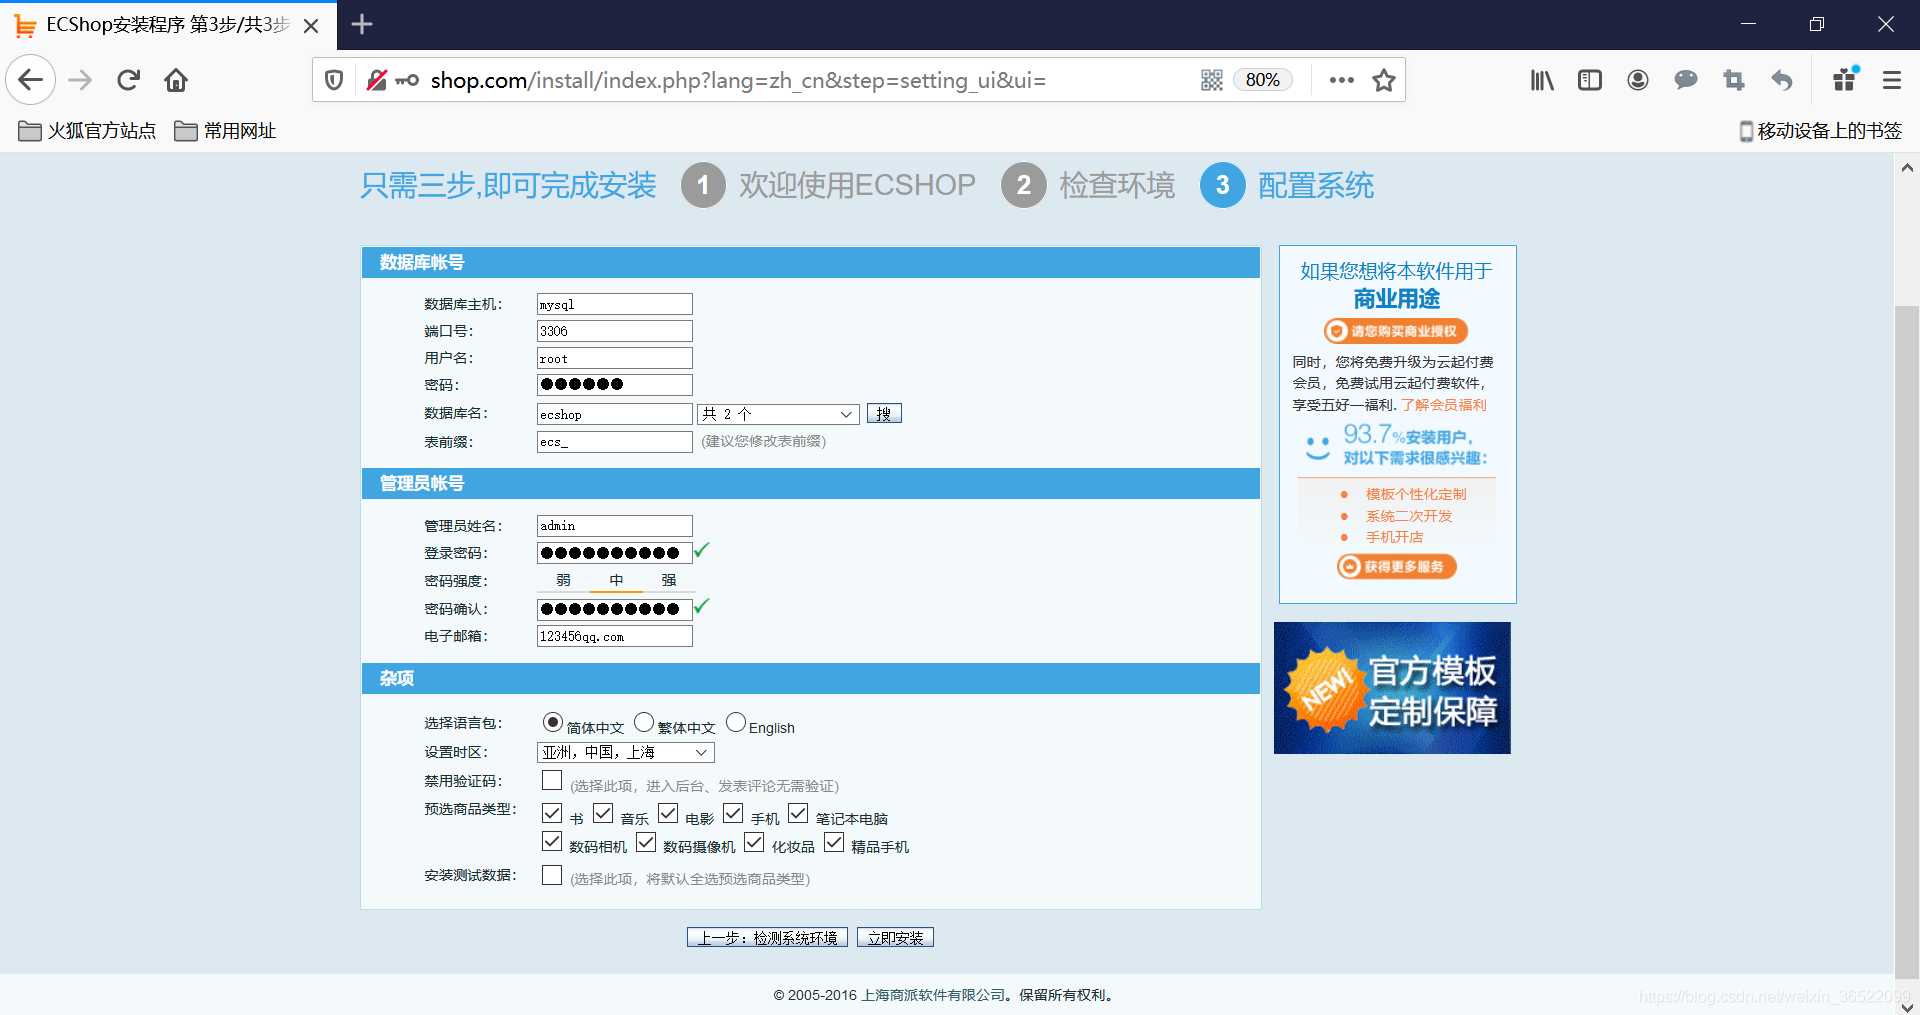Select the 简体中文 language option

click(552, 722)
